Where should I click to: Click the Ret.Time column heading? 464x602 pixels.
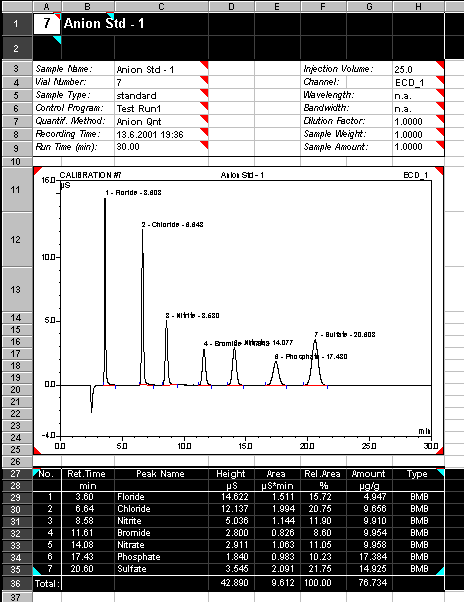pos(86,474)
